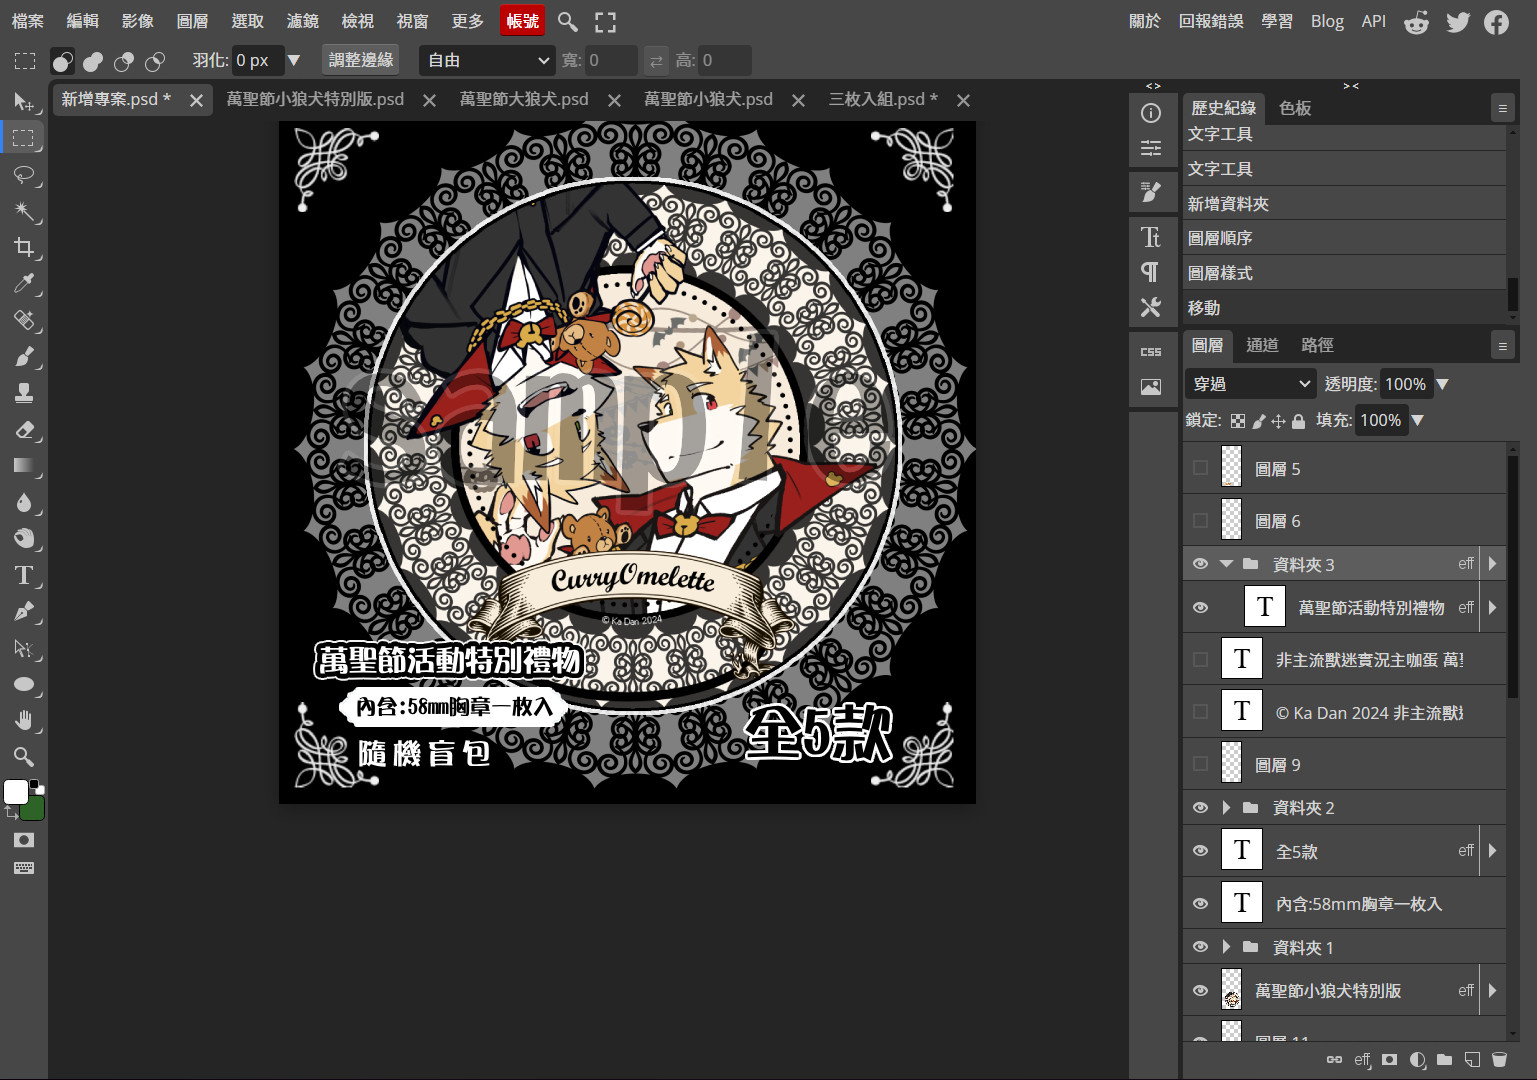
Task: Show 非主流獸迷實況主咖蛋 text layer
Action: [x=1201, y=659]
